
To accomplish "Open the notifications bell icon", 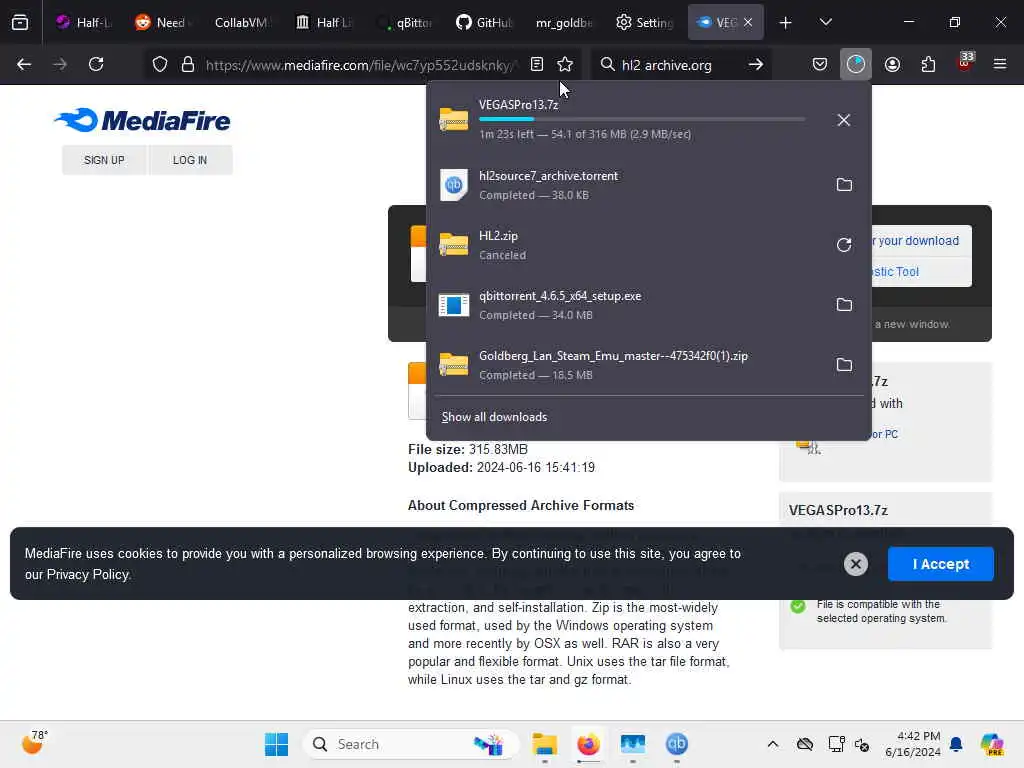I will (x=956, y=744).
